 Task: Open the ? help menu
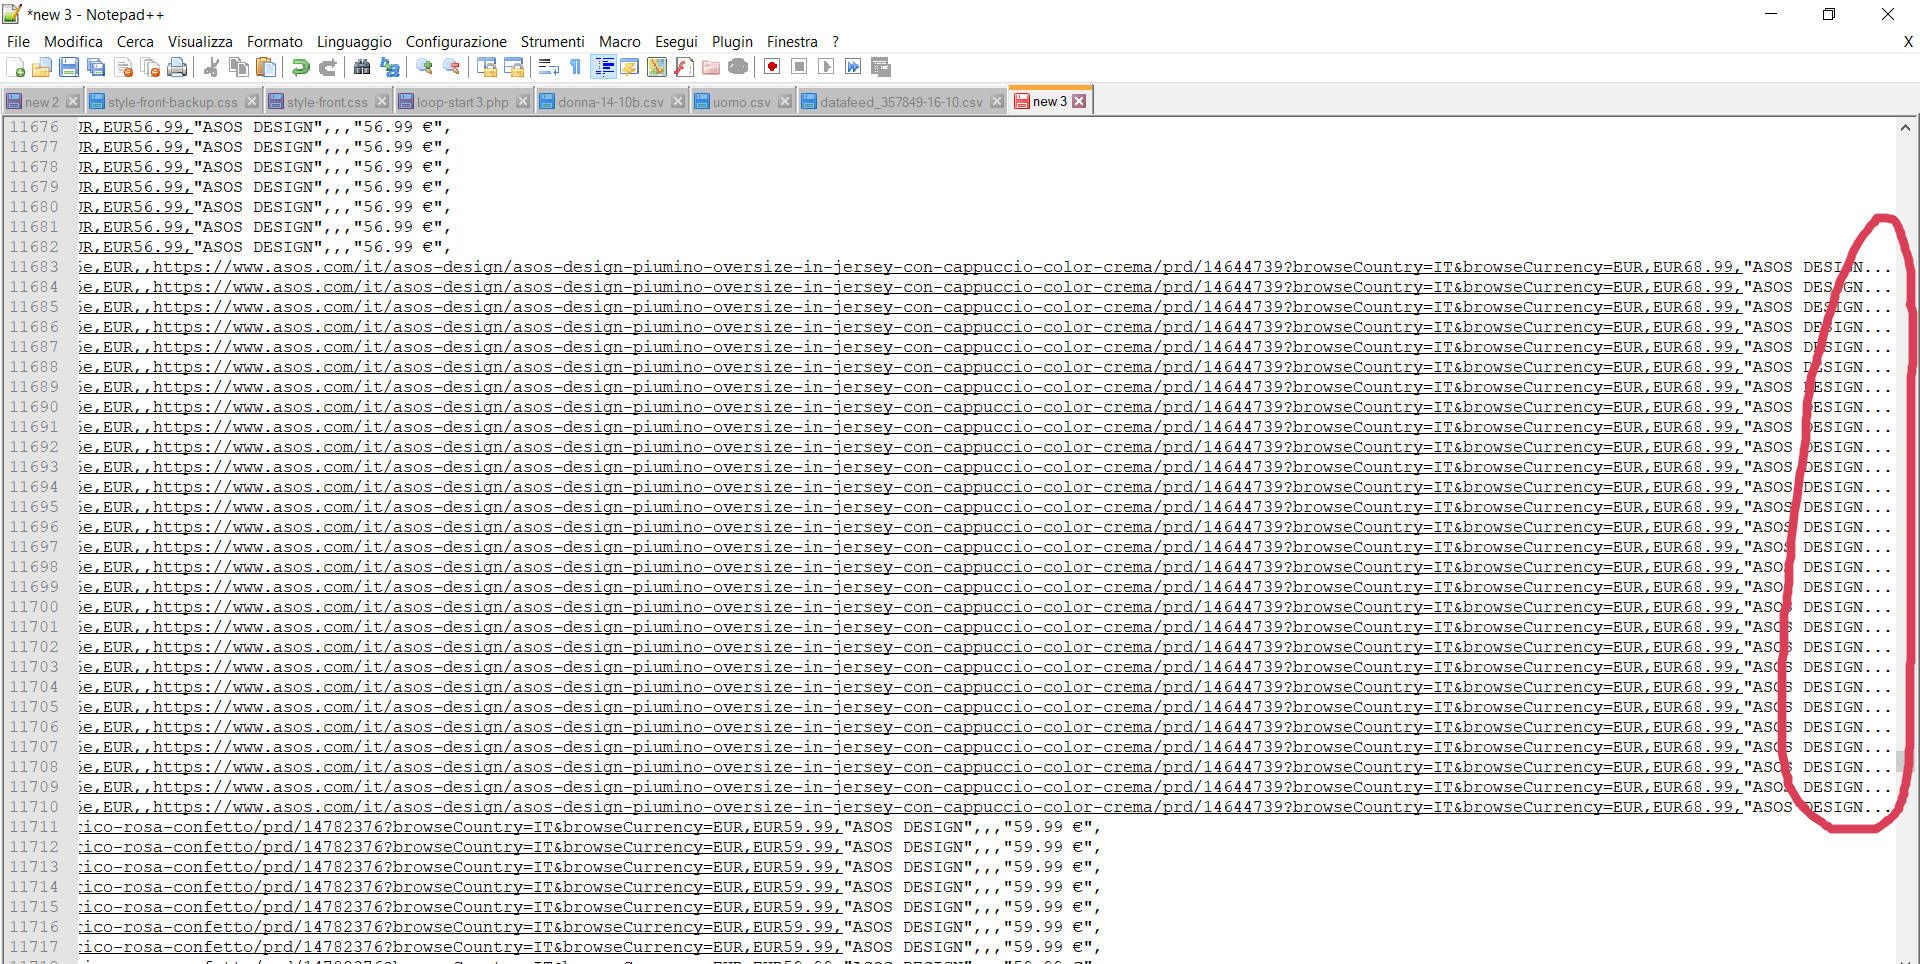(835, 42)
